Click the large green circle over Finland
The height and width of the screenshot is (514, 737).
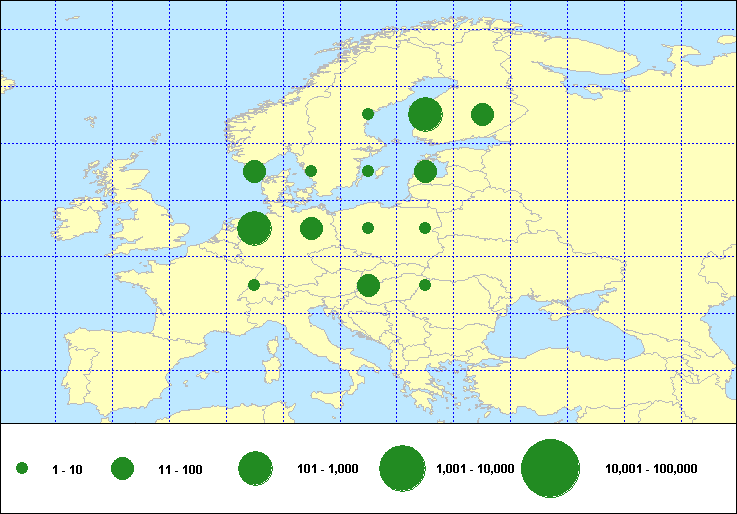(x=425, y=114)
